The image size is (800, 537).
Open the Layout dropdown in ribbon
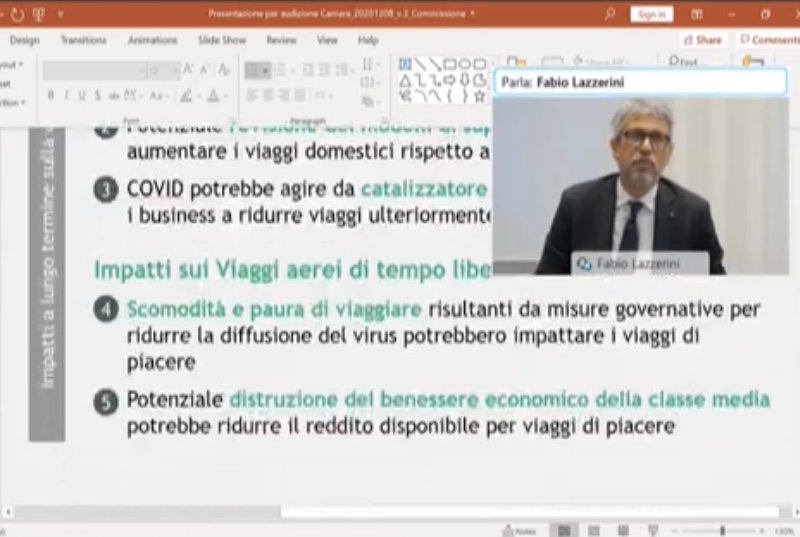[10, 65]
